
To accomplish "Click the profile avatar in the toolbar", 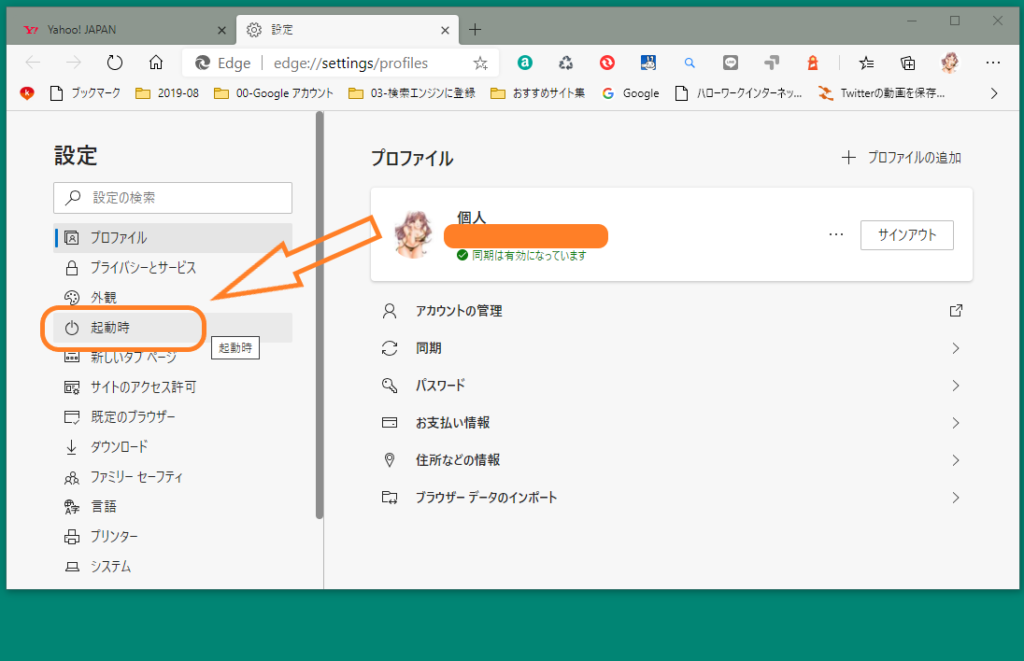I will click(x=948, y=62).
